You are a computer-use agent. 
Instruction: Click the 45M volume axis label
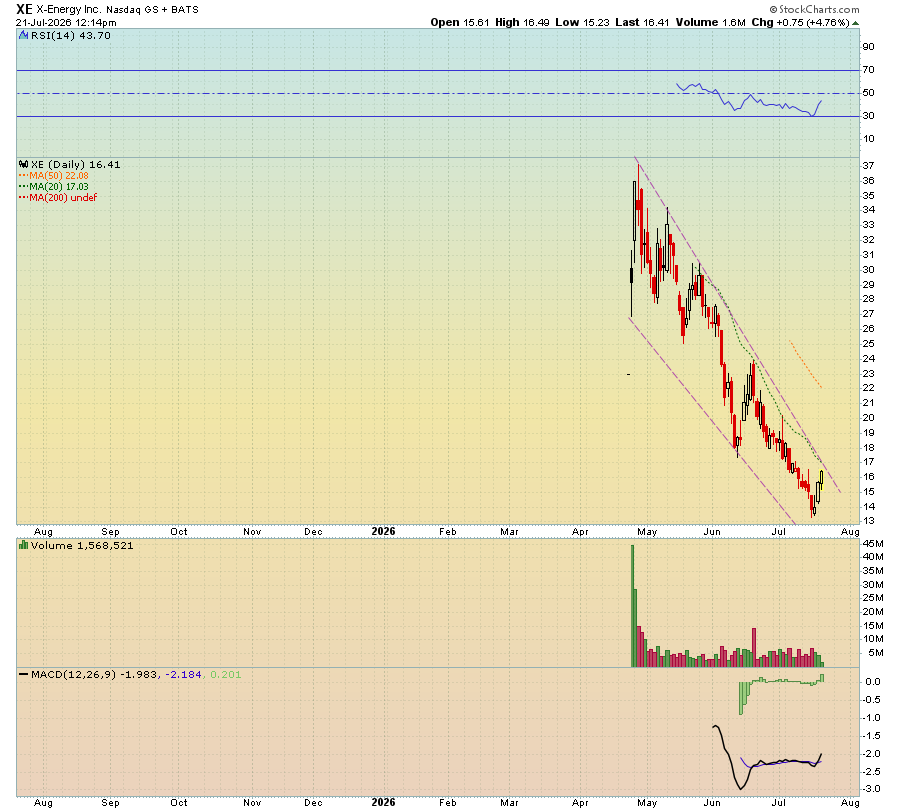(873, 544)
